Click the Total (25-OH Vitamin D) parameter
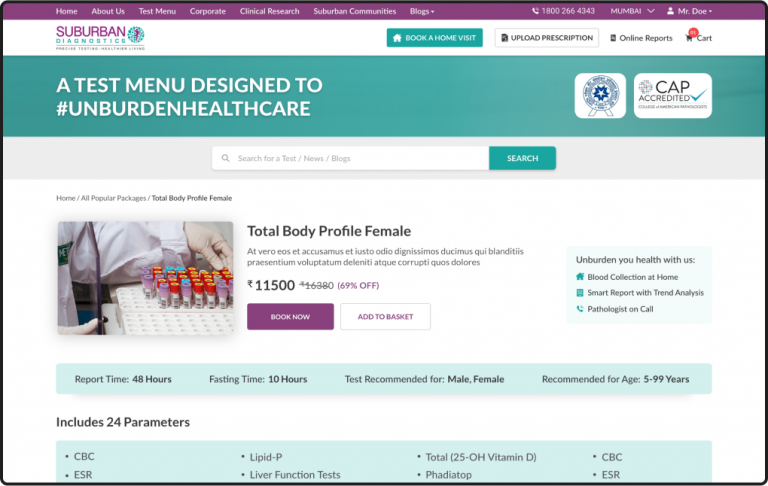The image size is (768, 486). [481, 457]
